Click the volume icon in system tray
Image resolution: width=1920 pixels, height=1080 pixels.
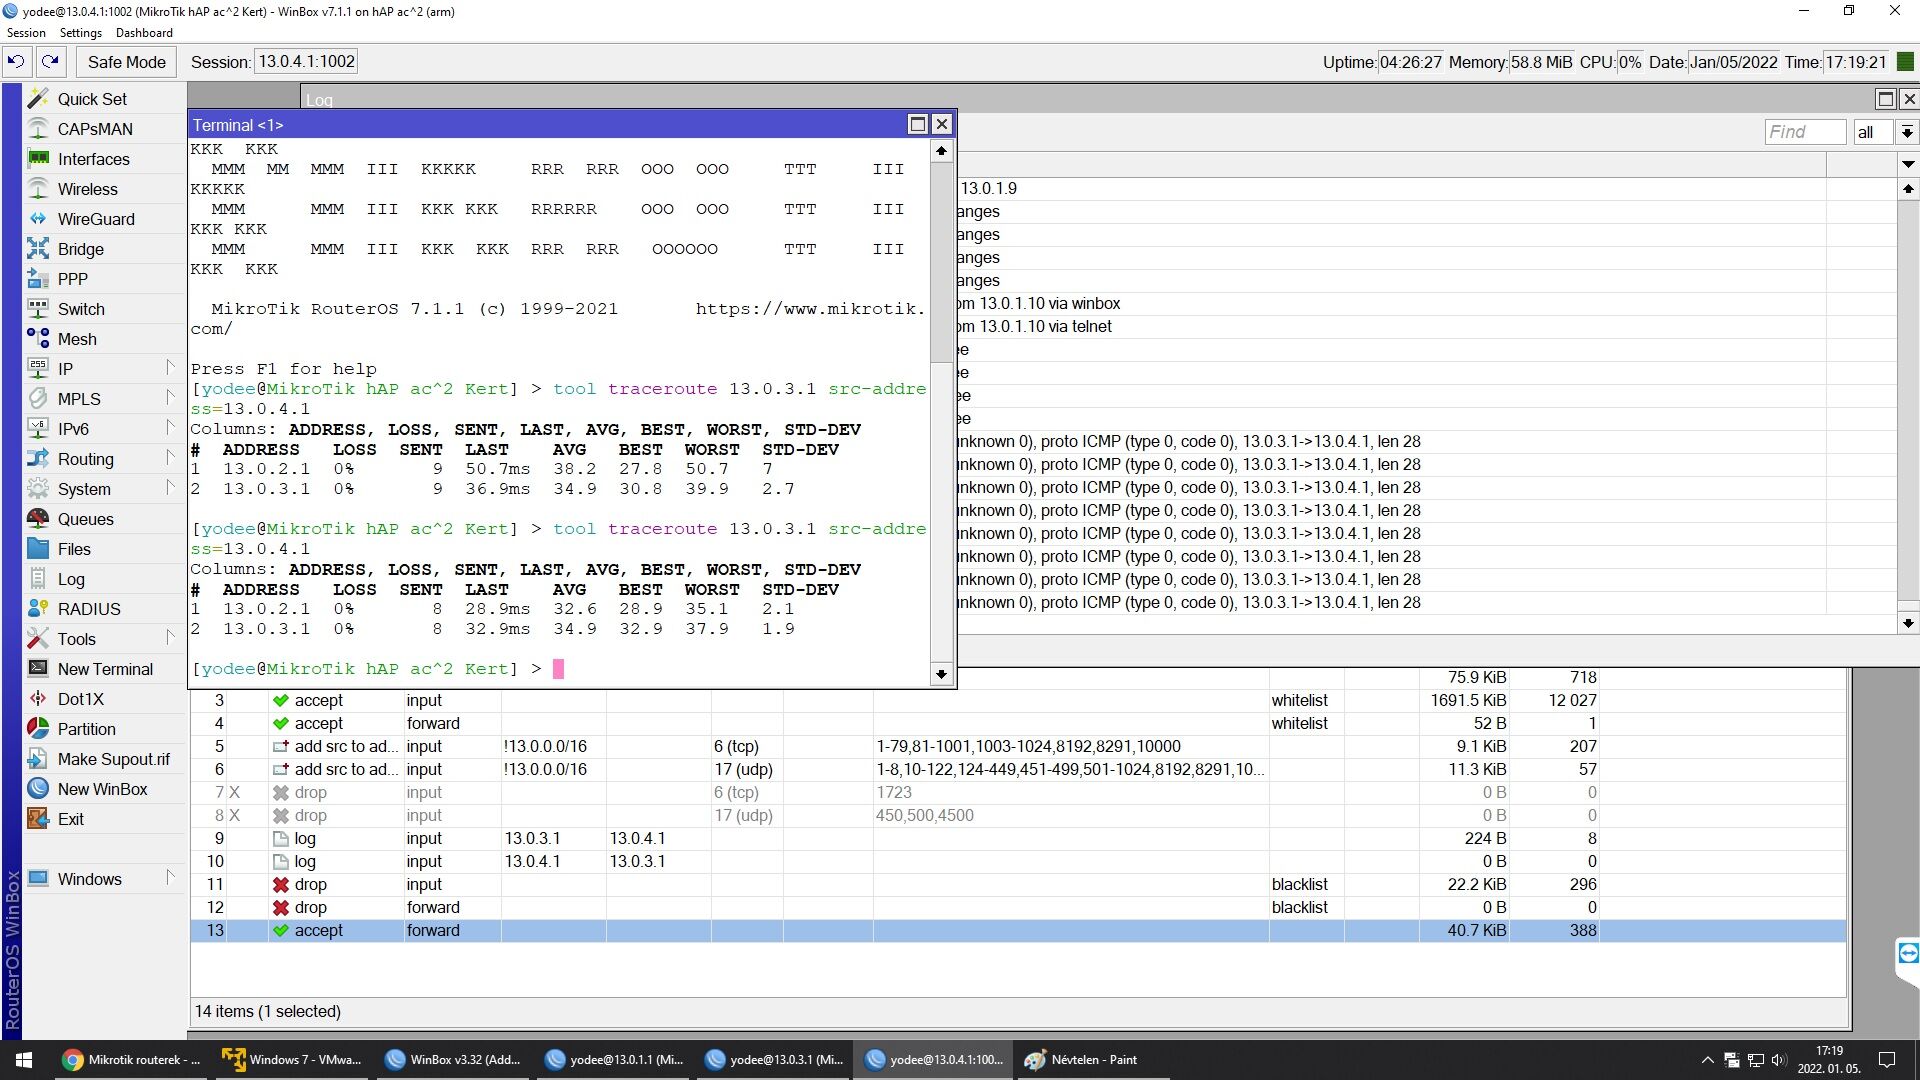click(x=1778, y=1060)
